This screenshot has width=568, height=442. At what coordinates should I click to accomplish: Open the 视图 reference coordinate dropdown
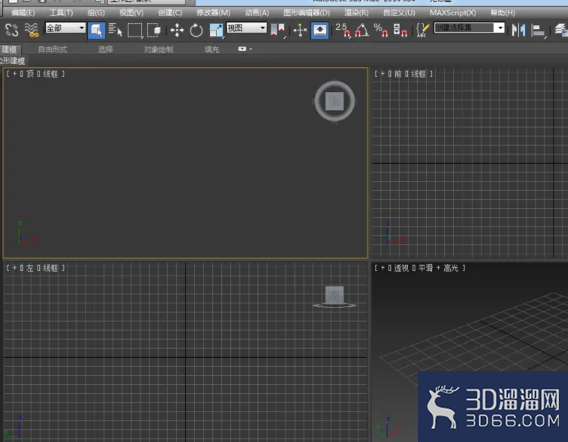tap(247, 28)
